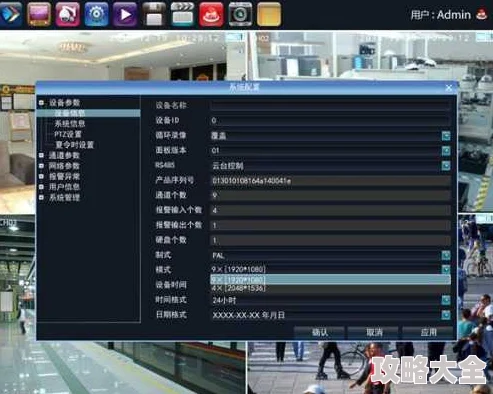Click the yellow window layout icon
The height and width of the screenshot is (394, 493).
click(269, 14)
